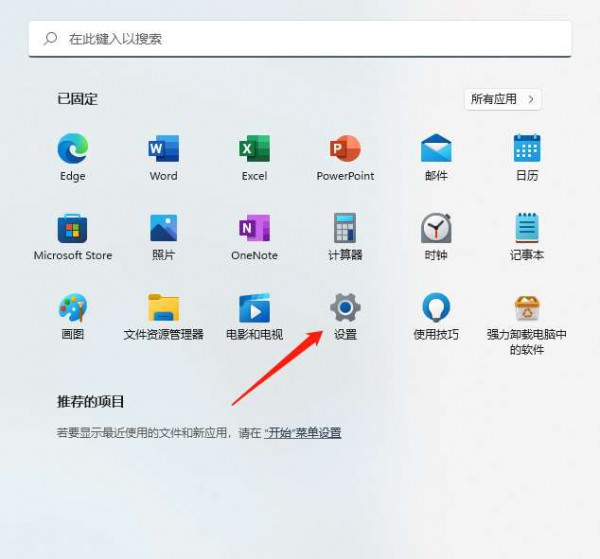Open the 邮件 mail app
Image resolution: width=600 pixels, height=559 pixels.
pos(436,148)
